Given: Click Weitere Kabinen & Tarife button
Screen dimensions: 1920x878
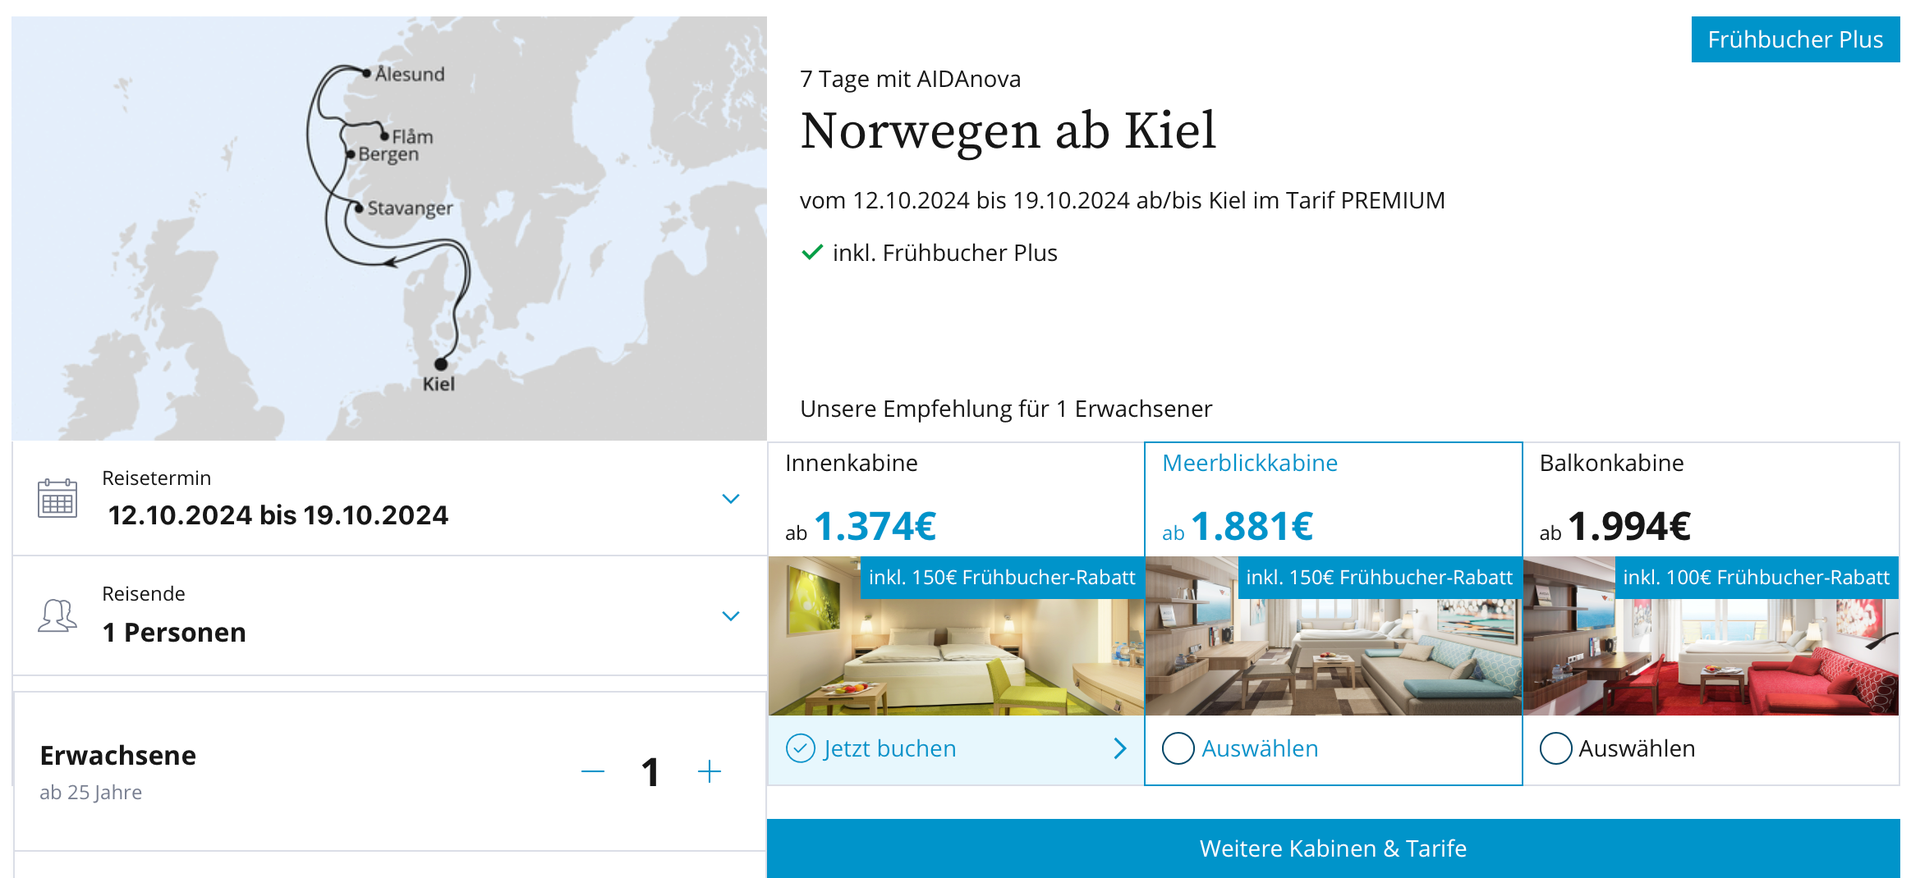Looking at the screenshot, I should (1333, 848).
